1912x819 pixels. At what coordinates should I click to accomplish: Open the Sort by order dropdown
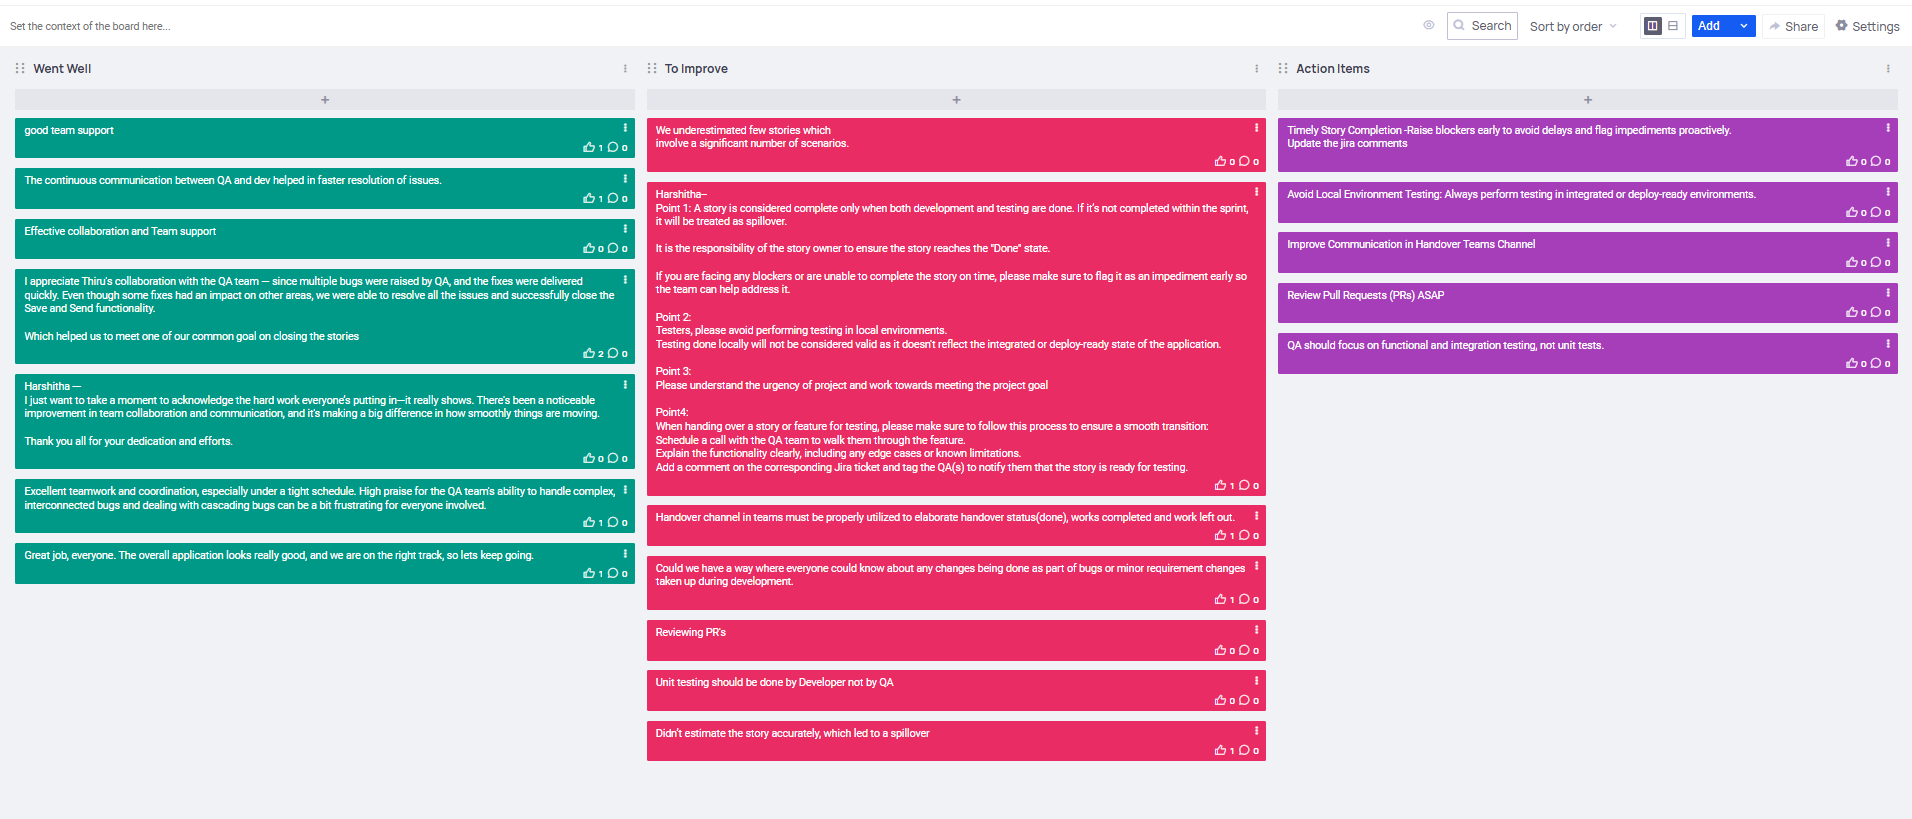(1572, 26)
